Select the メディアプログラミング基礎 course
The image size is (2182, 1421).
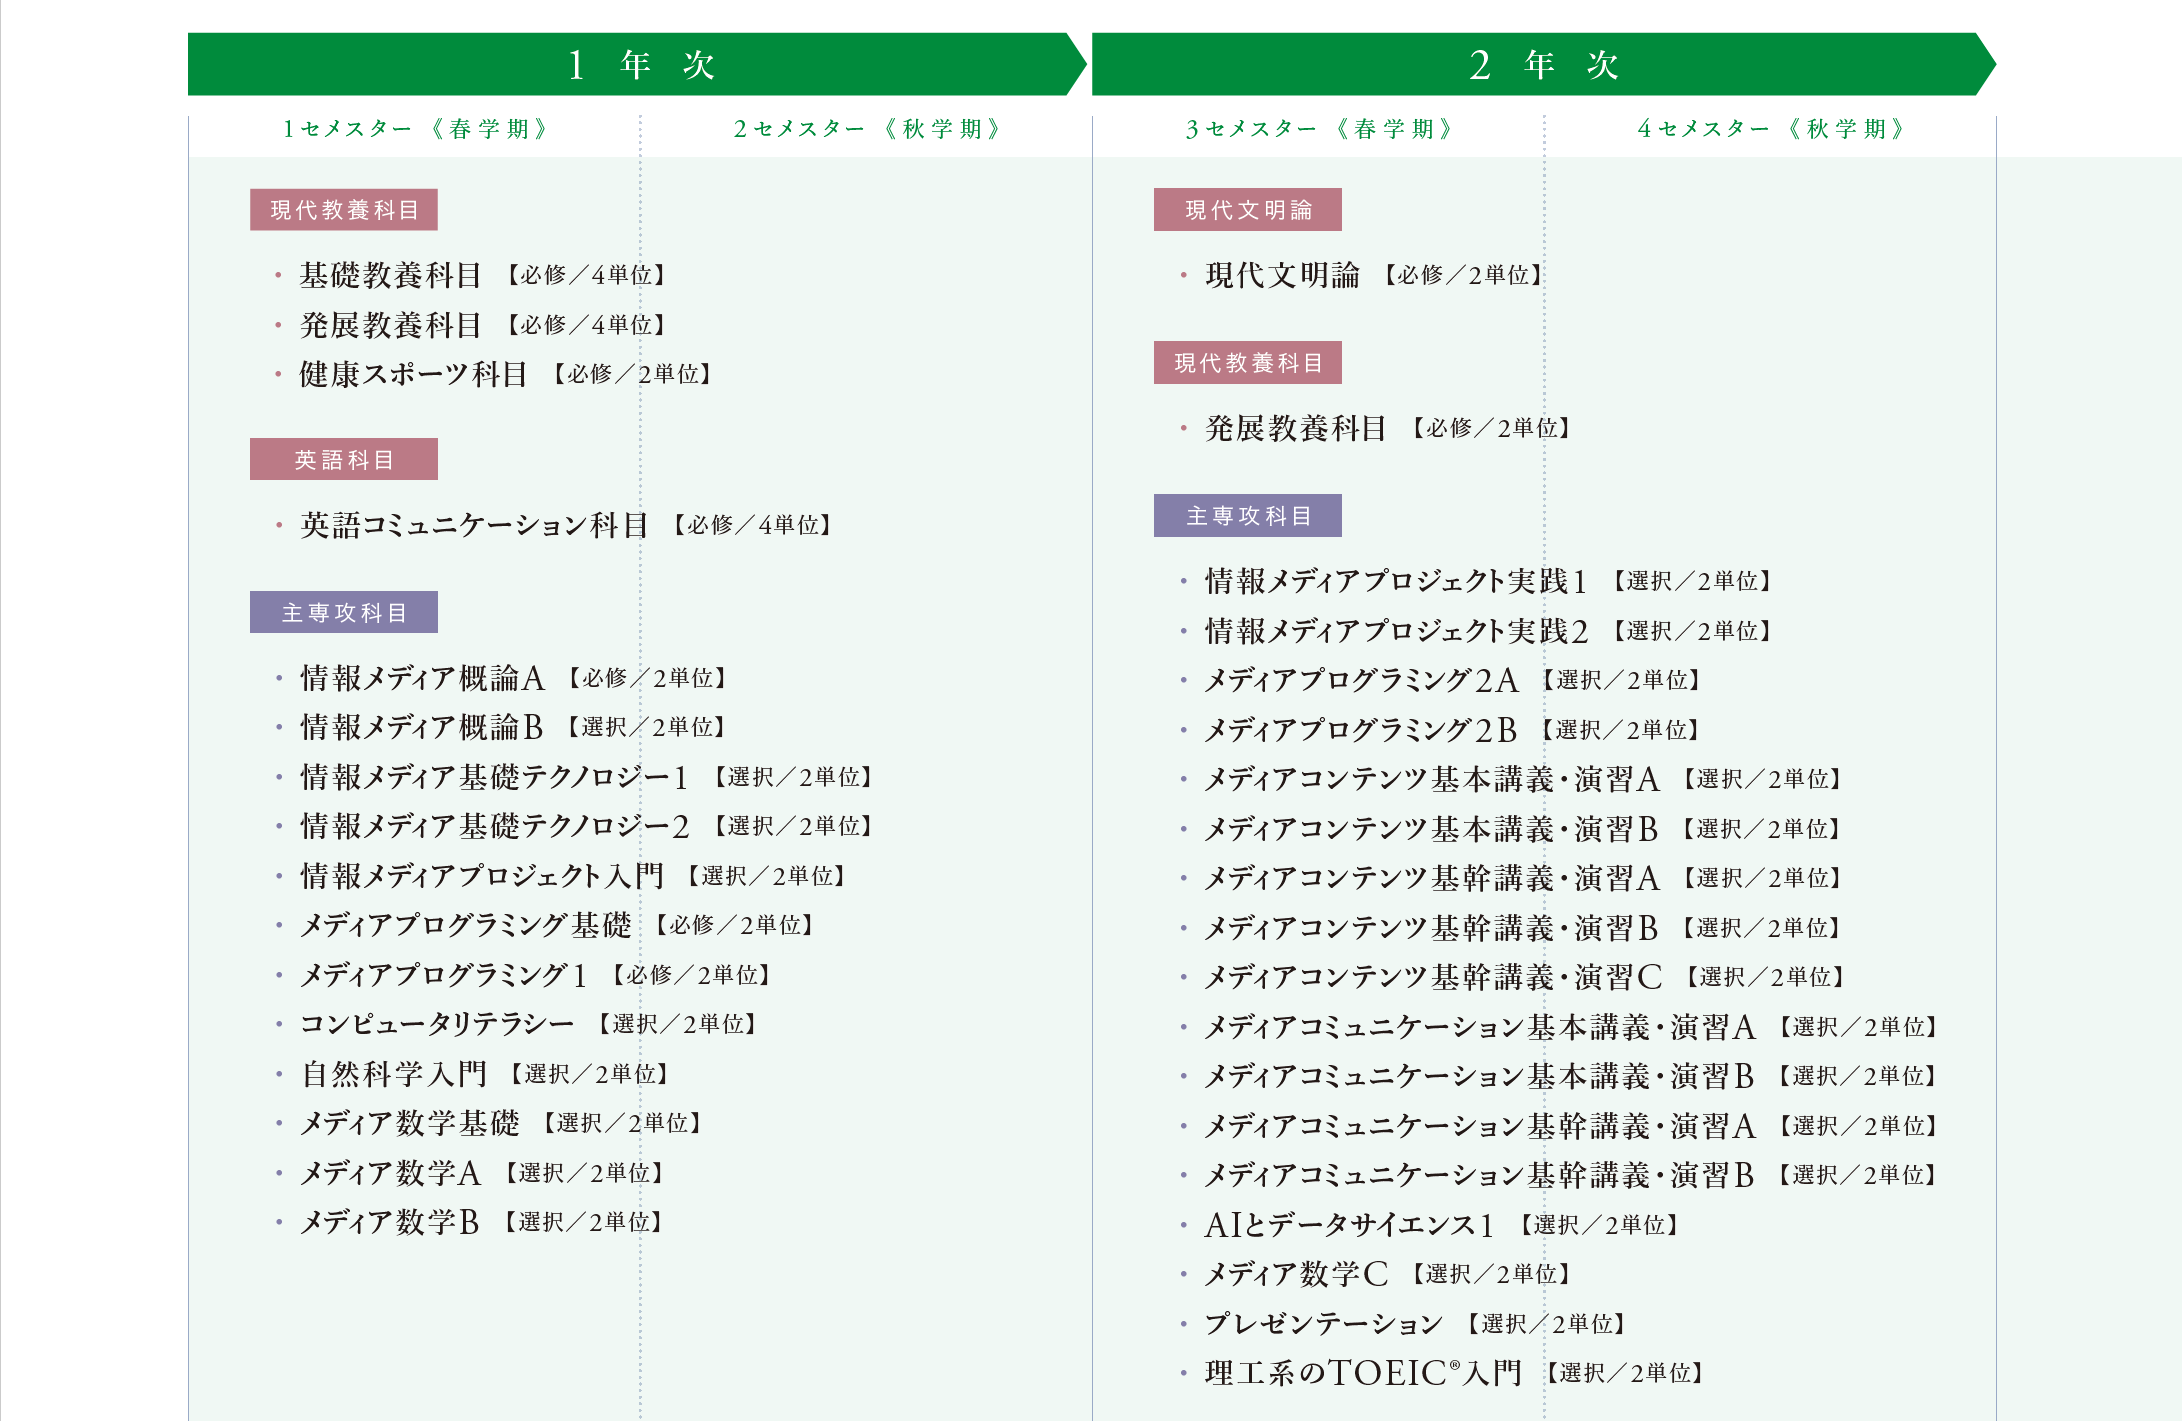tap(556, 925)
